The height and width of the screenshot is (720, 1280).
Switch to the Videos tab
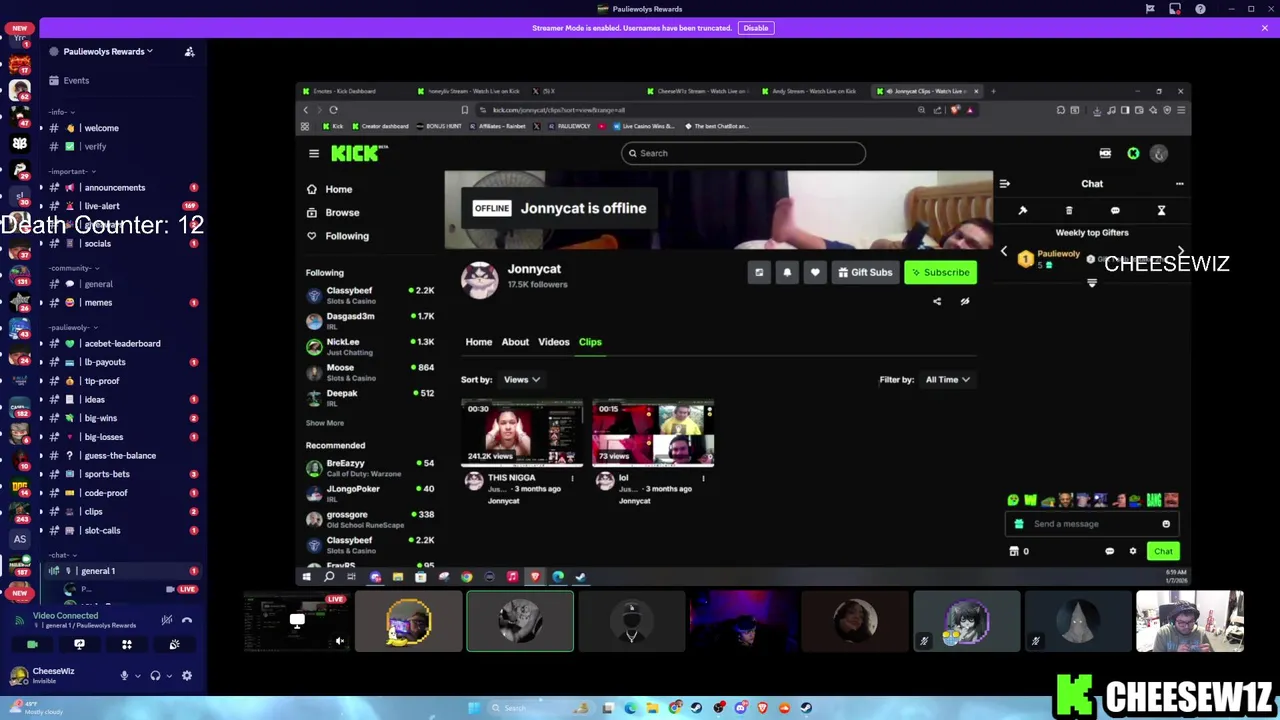coord(554,342)
